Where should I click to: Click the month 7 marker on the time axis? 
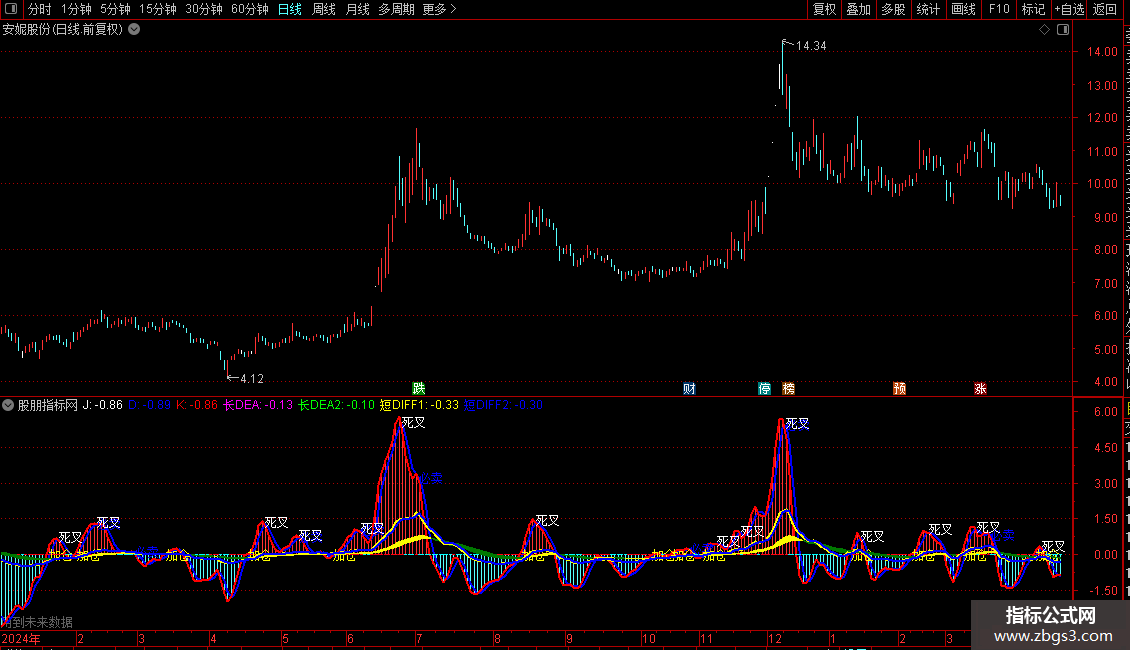click(419, 639)
